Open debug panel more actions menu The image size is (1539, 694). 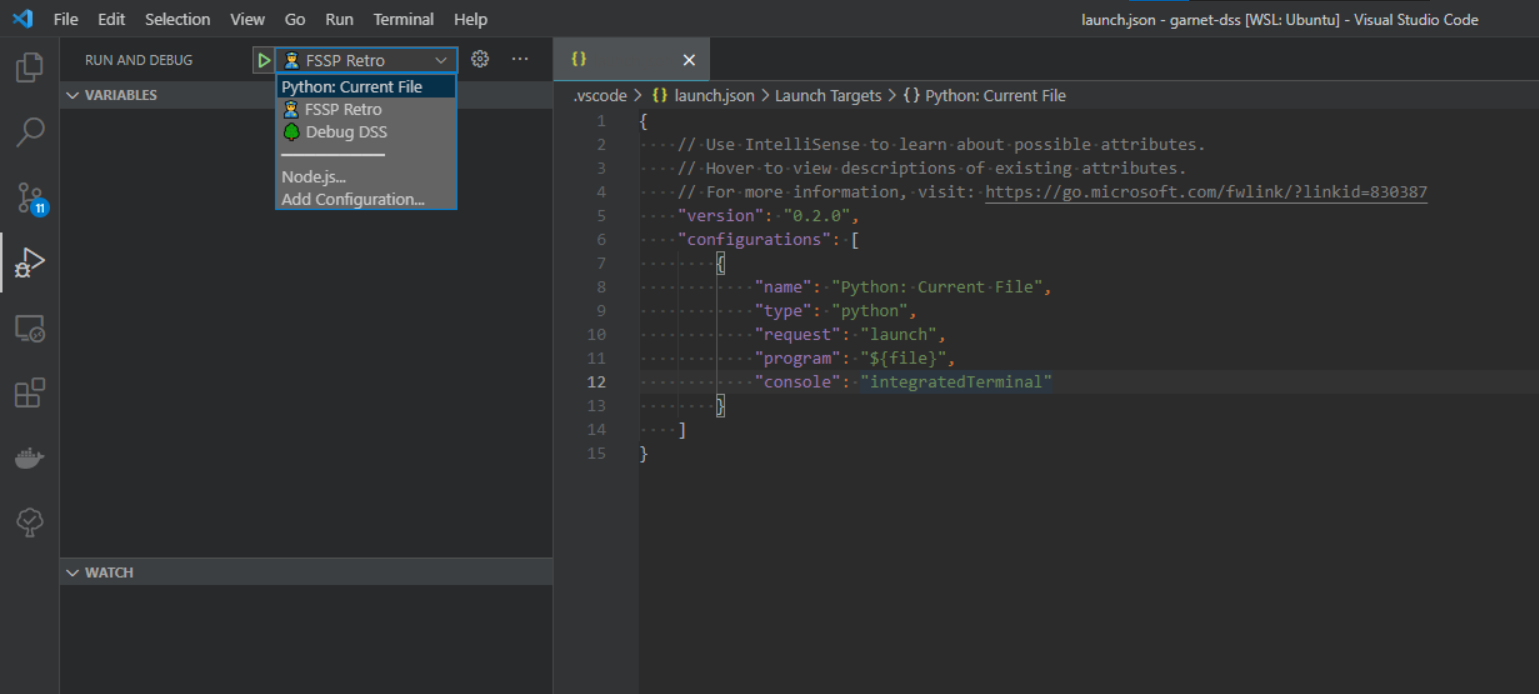coord(519,59)
